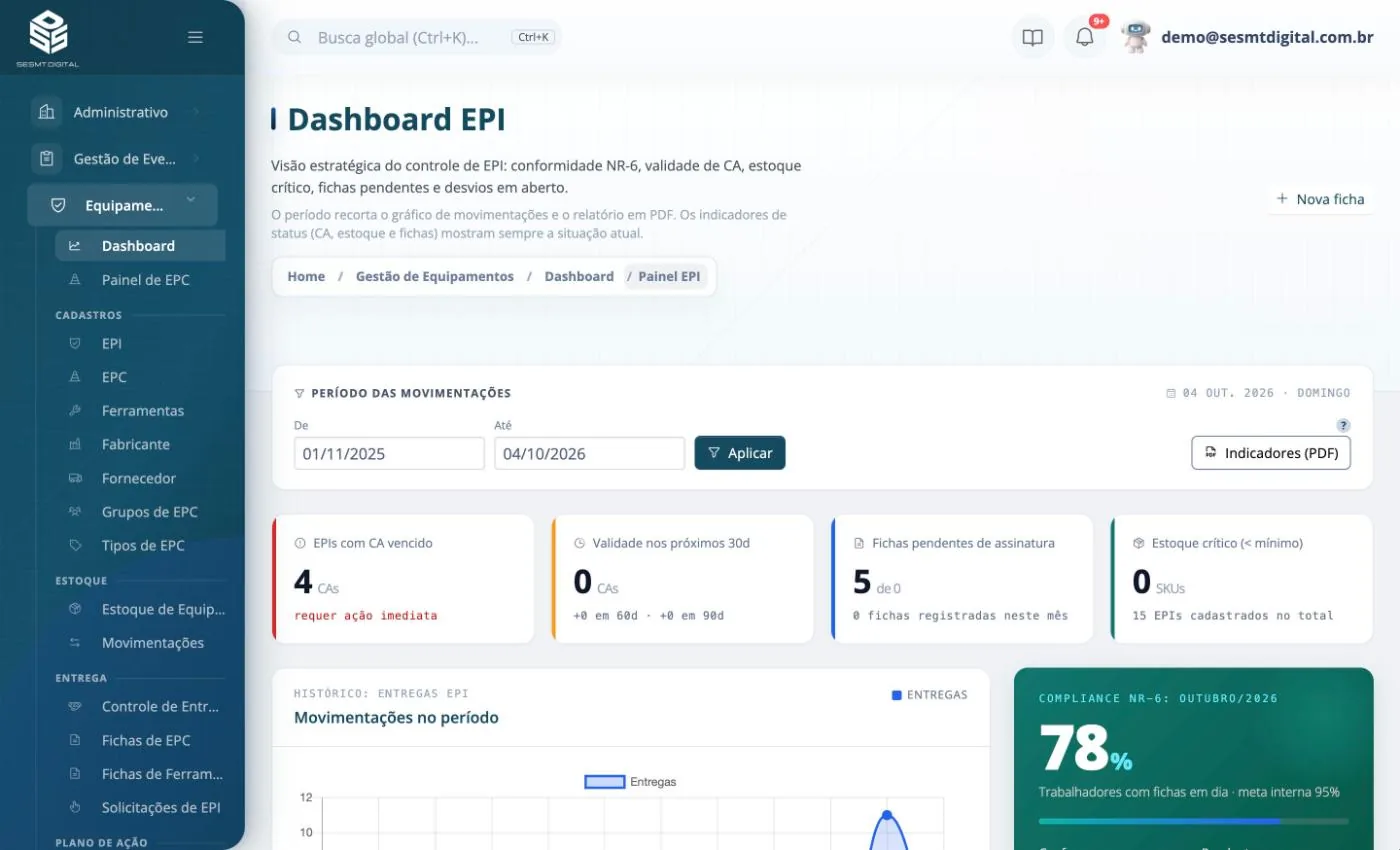Screen dimensions: 1400x850
Task: Edit the De start date field
Action: click(389, 453)
